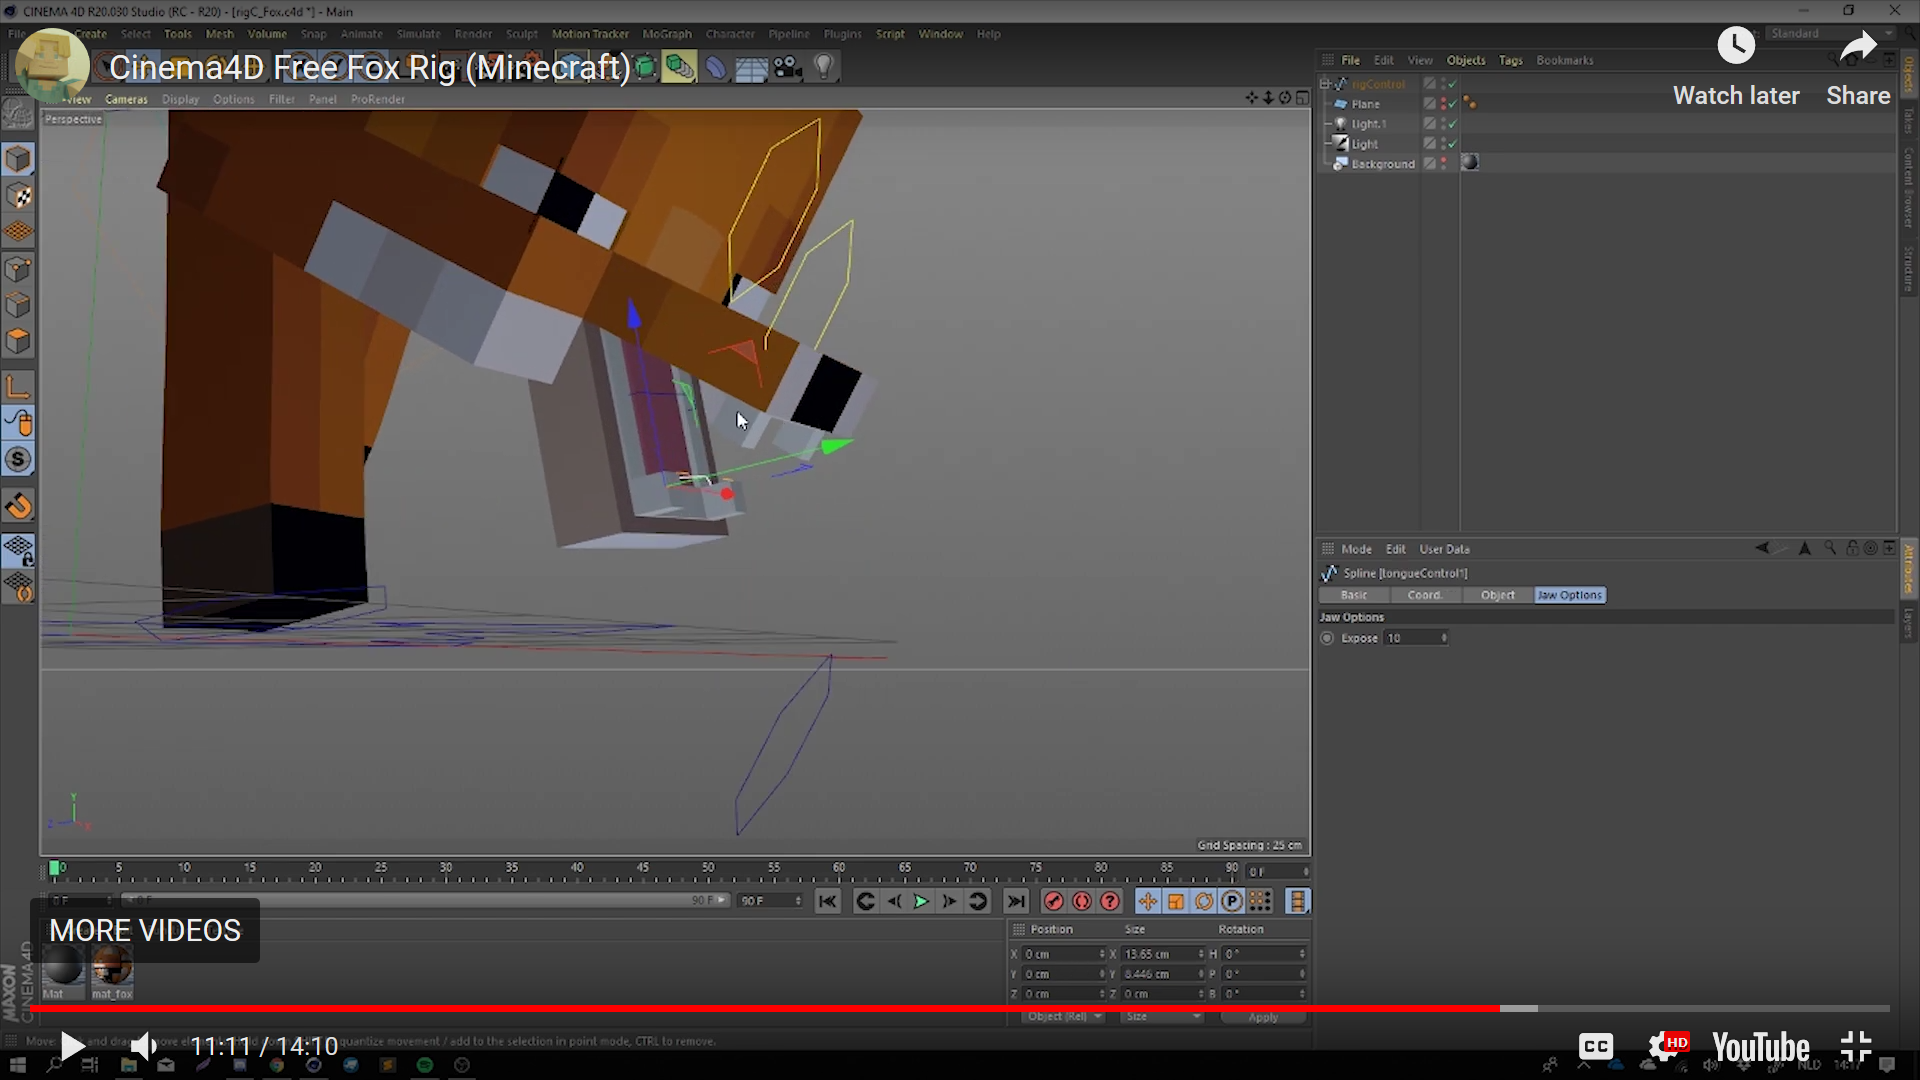
Task: Open the Object (Rel) dropdown
Action: (x=1064, y=1017)
